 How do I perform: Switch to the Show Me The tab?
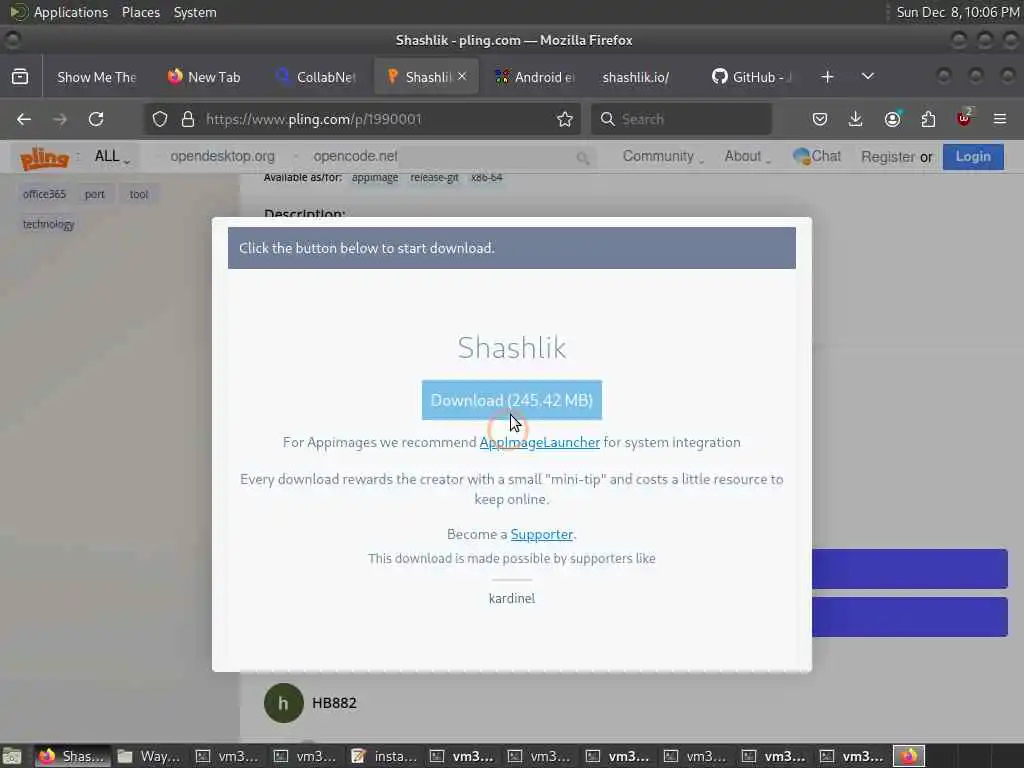tap(97, 77)
